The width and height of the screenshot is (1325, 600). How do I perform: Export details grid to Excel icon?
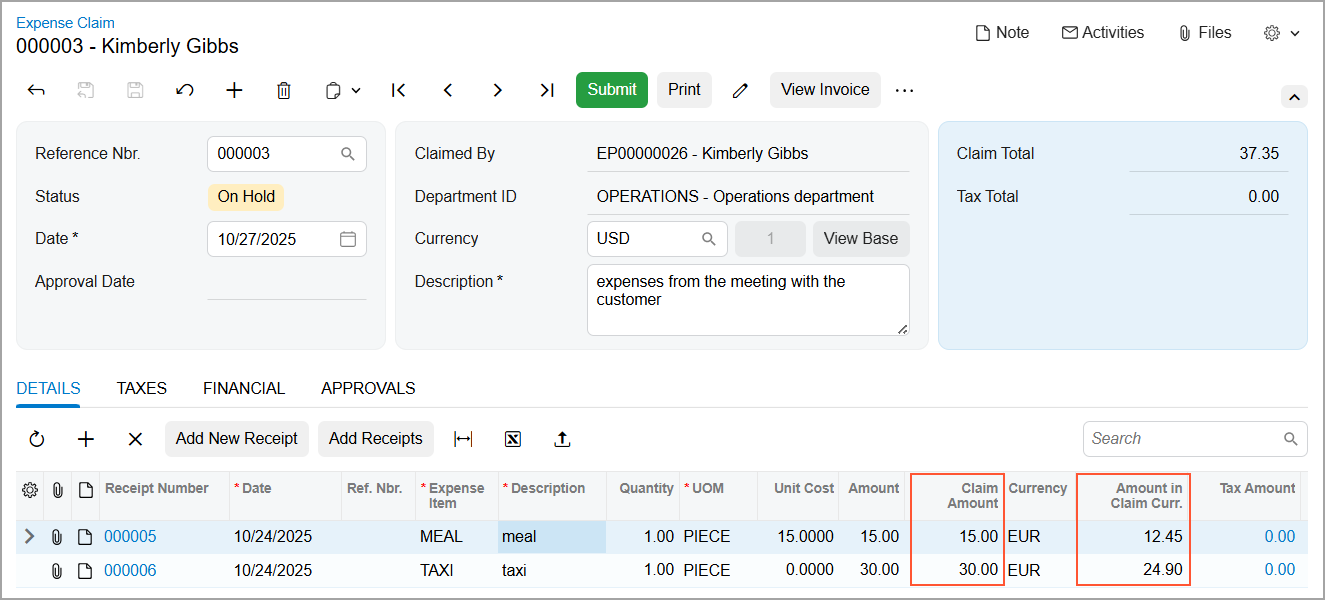[x=513, y=439]
